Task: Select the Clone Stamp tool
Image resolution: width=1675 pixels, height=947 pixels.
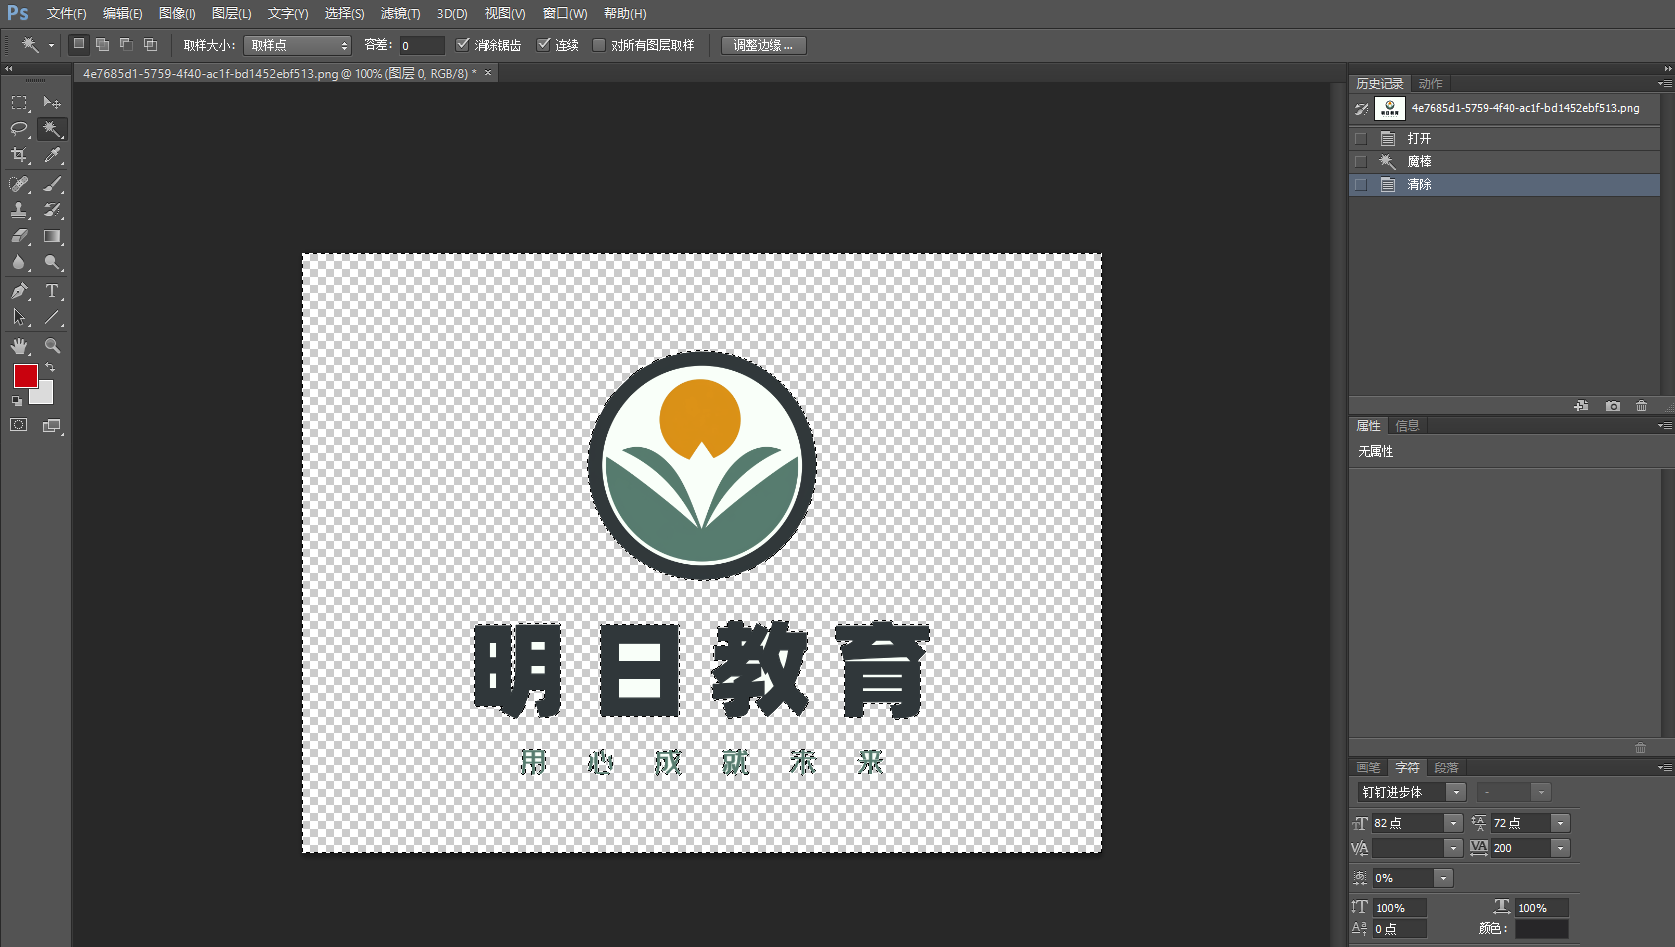Action: (x=19, y=210)
